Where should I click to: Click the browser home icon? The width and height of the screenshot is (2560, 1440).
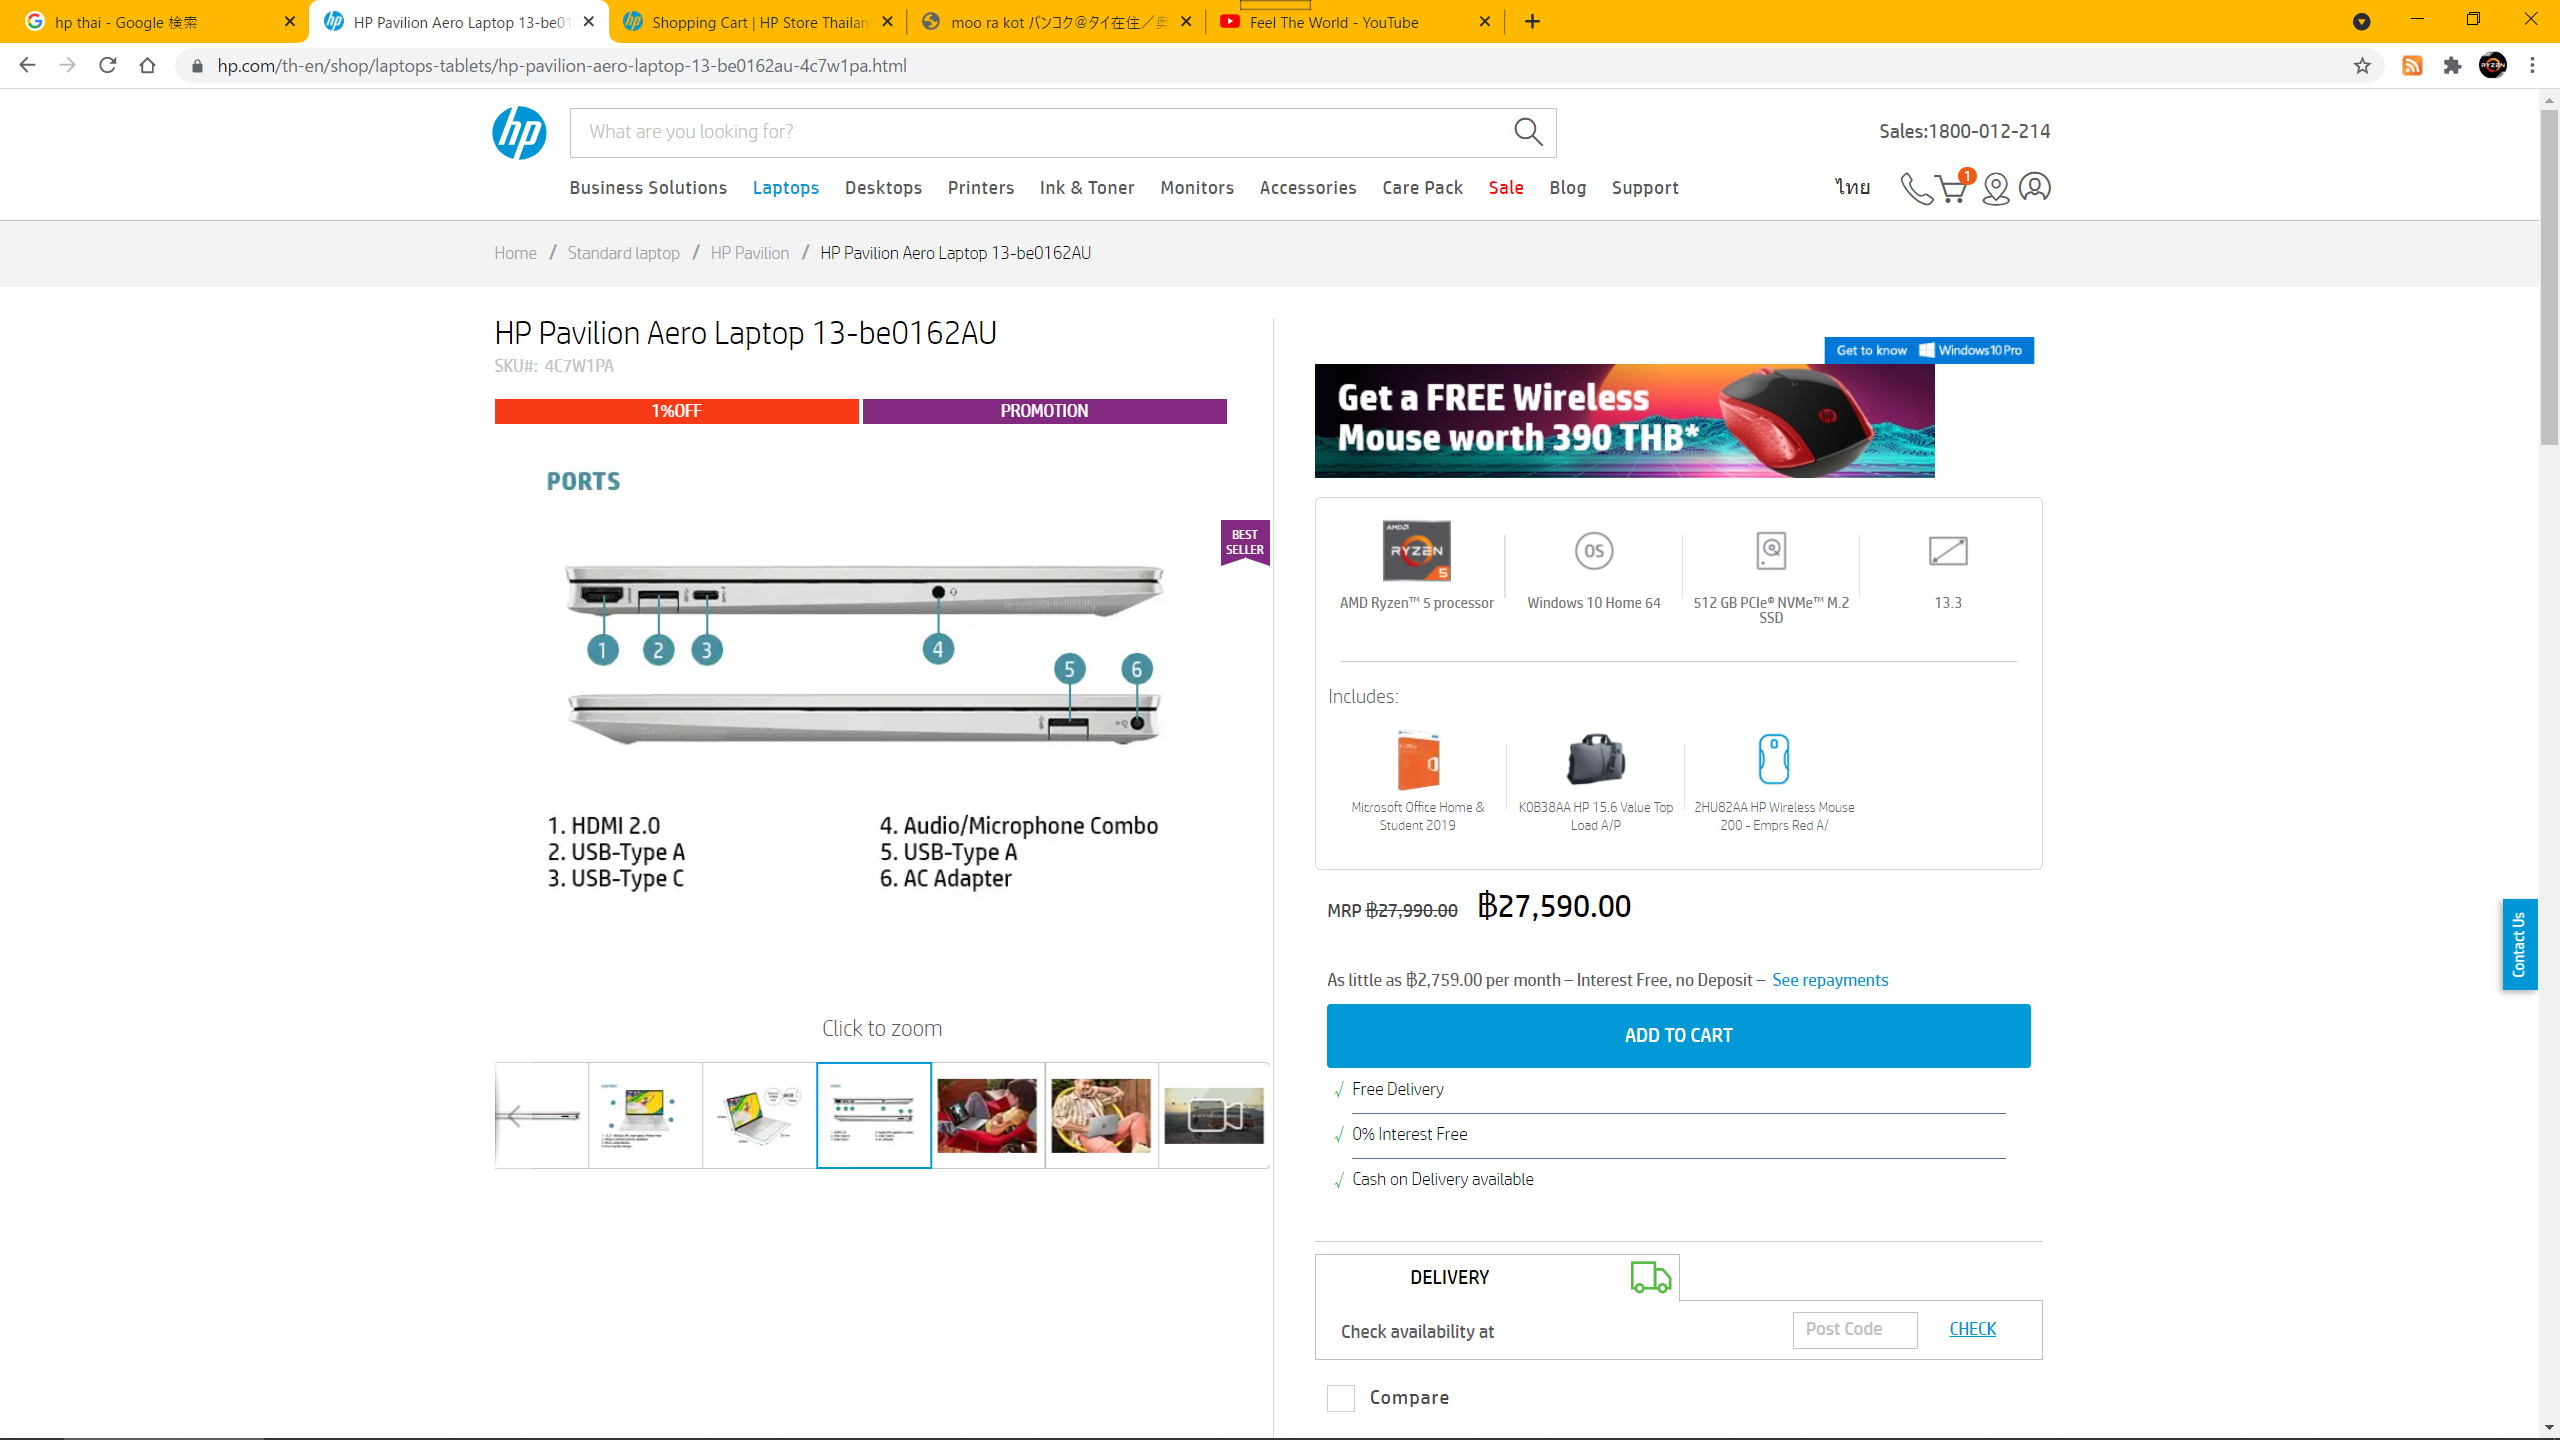coord(147,65)
